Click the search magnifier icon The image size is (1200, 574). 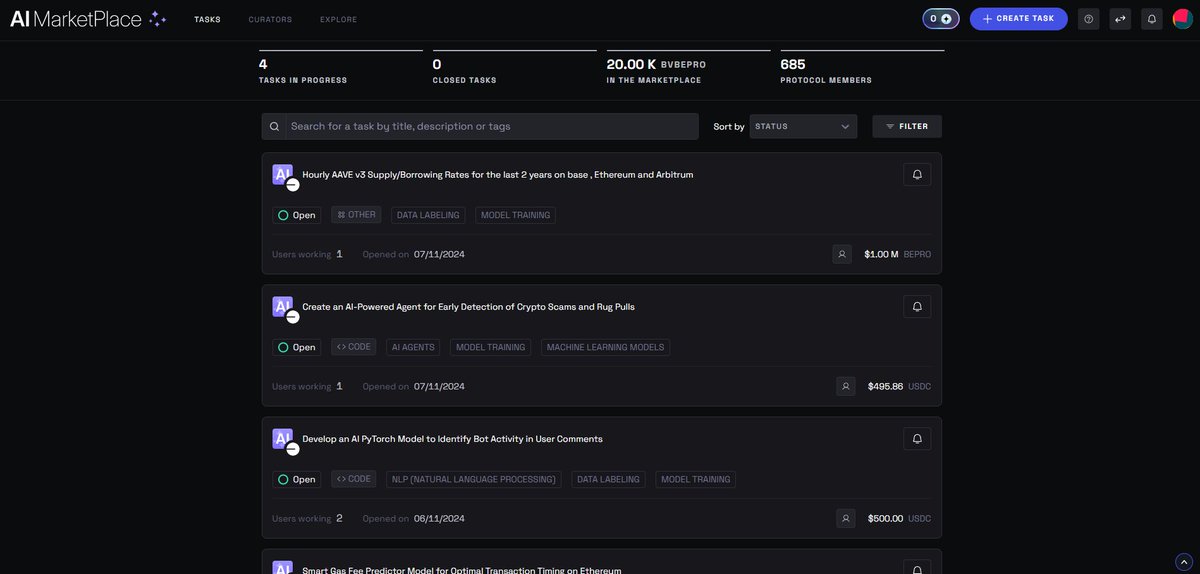coord(274,126)
